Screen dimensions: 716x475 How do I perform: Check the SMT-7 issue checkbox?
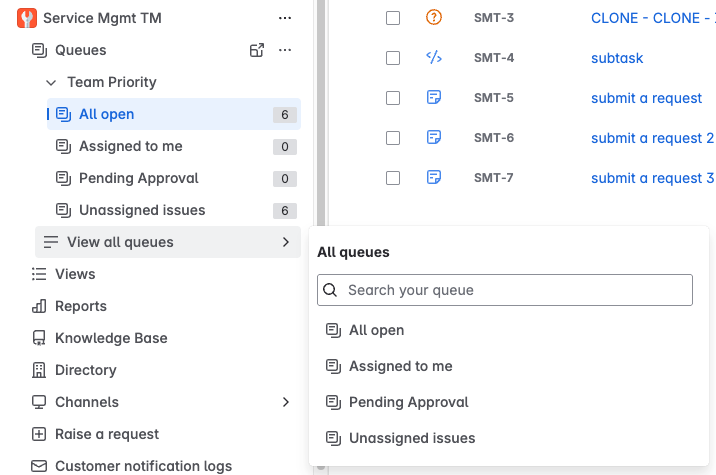tap(393, 178)
